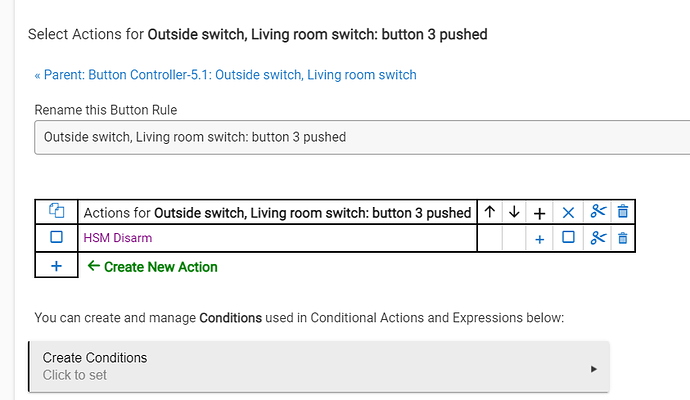
Task: Click the blue X icon in header row
Action: [x=568, y=212]
